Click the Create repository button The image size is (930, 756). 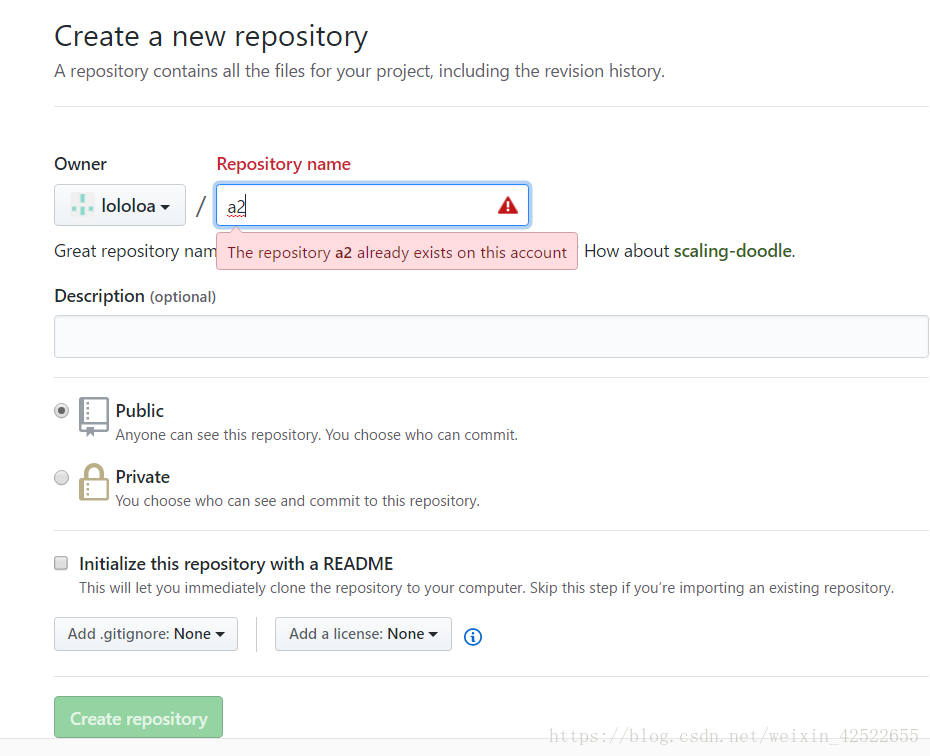[x=138, y=717]
